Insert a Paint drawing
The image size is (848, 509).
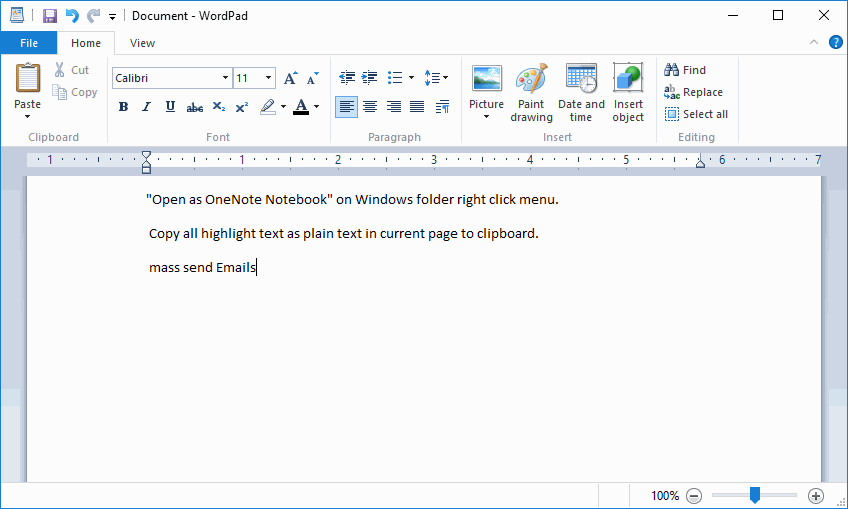pyautogui.click(x=532, y=92)
